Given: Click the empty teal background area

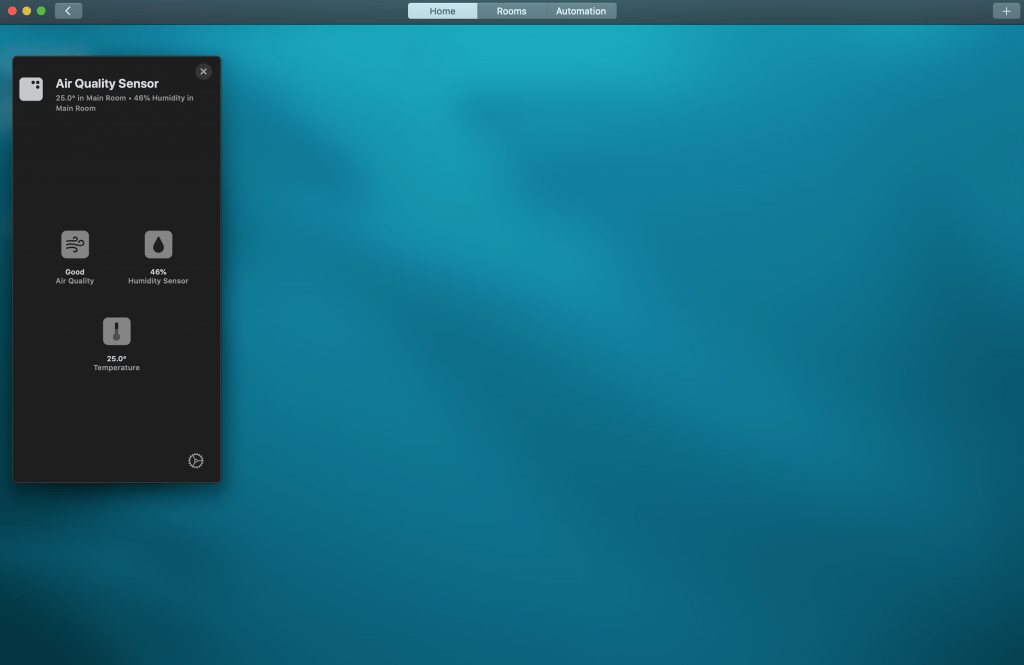Looking at the screenshot, I should (x=620, y=350).
